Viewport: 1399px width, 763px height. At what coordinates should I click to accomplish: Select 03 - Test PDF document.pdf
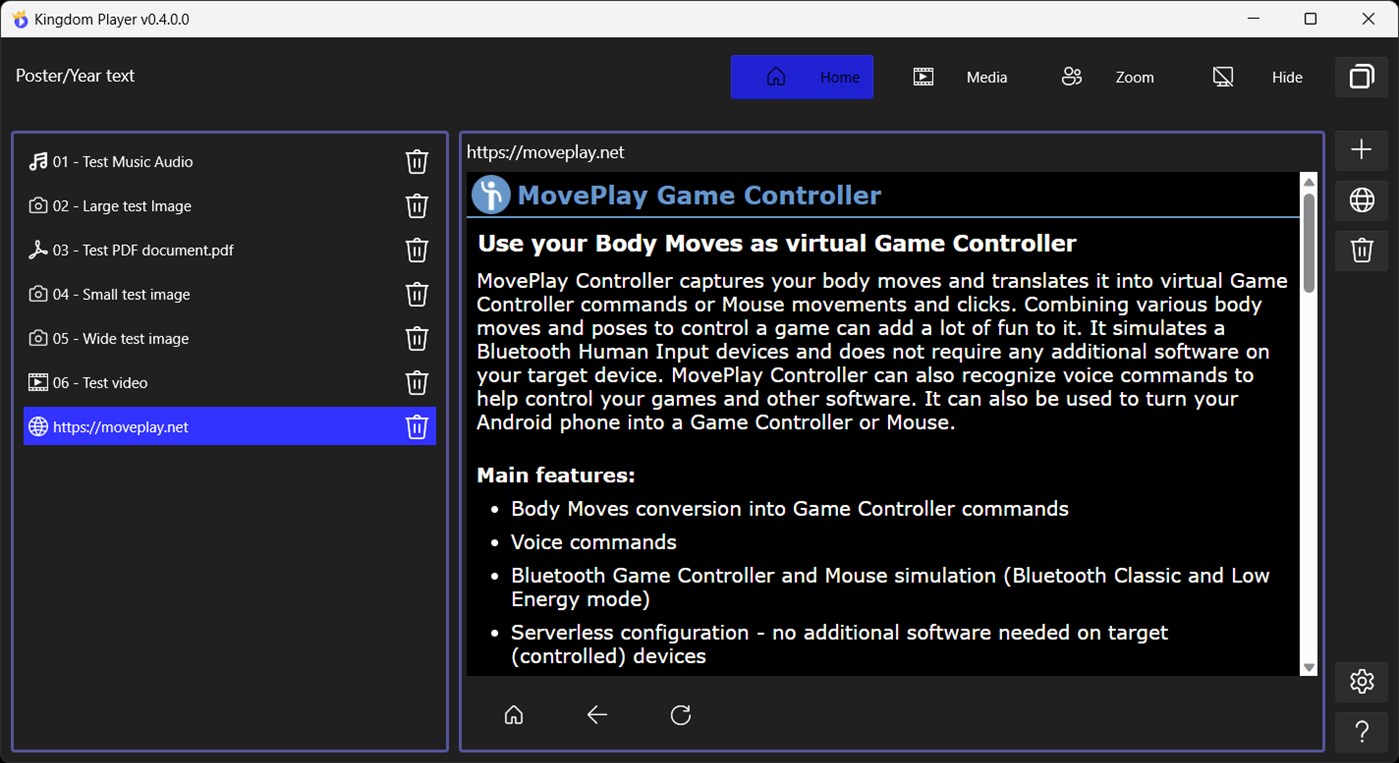point(230,250)
